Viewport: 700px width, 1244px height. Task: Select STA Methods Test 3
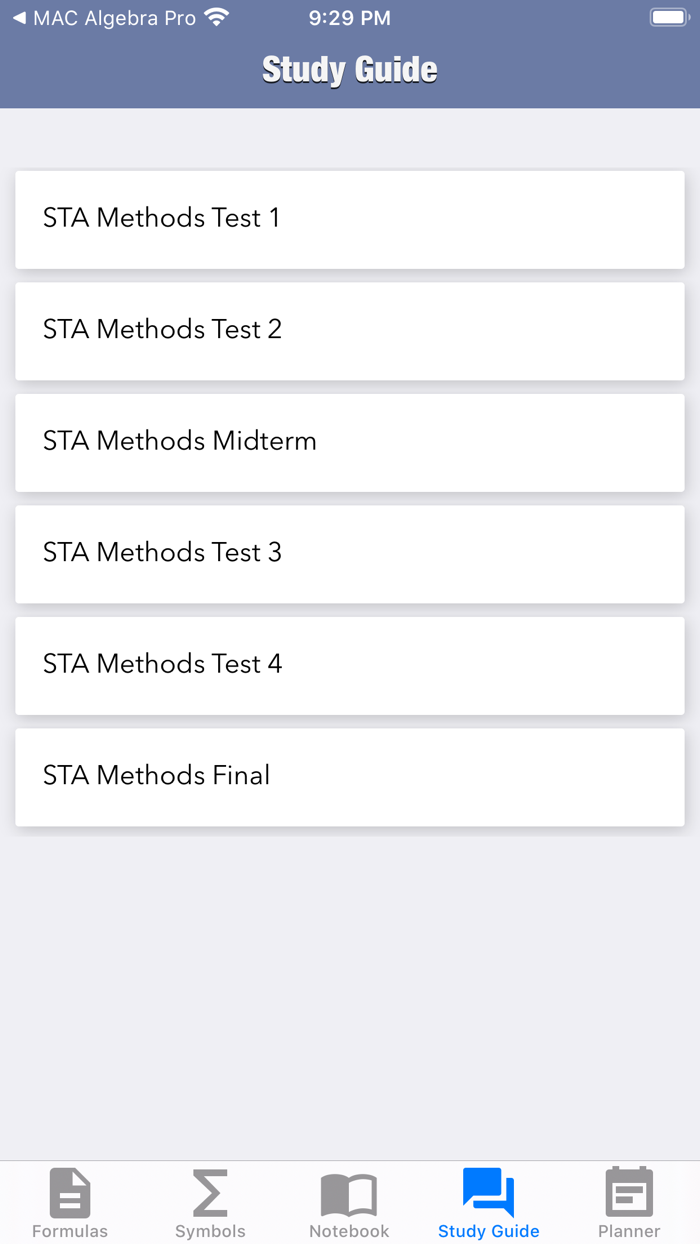pyautogui.click(x=349, y=554)
